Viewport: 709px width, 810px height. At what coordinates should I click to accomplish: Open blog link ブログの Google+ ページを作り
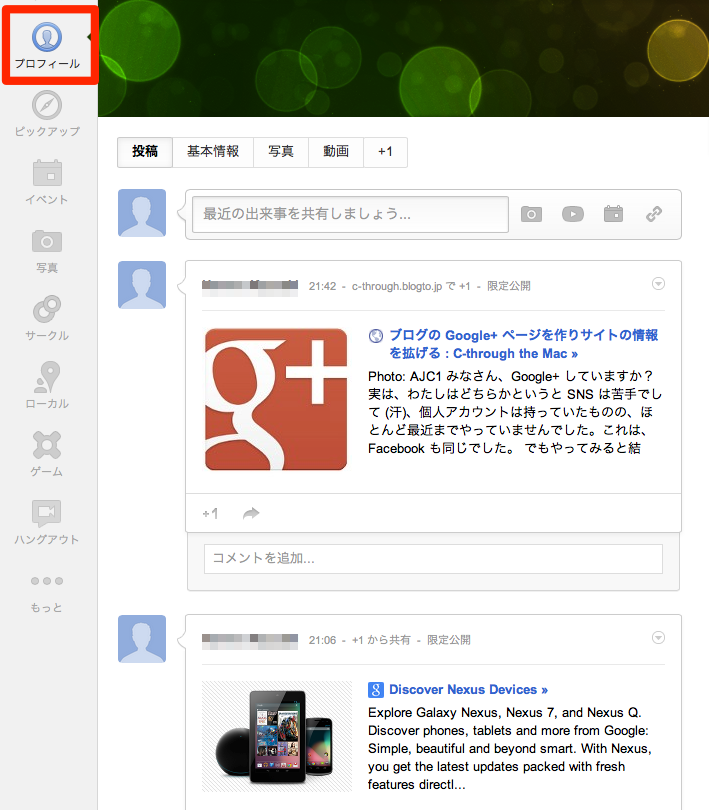[523, 344]
